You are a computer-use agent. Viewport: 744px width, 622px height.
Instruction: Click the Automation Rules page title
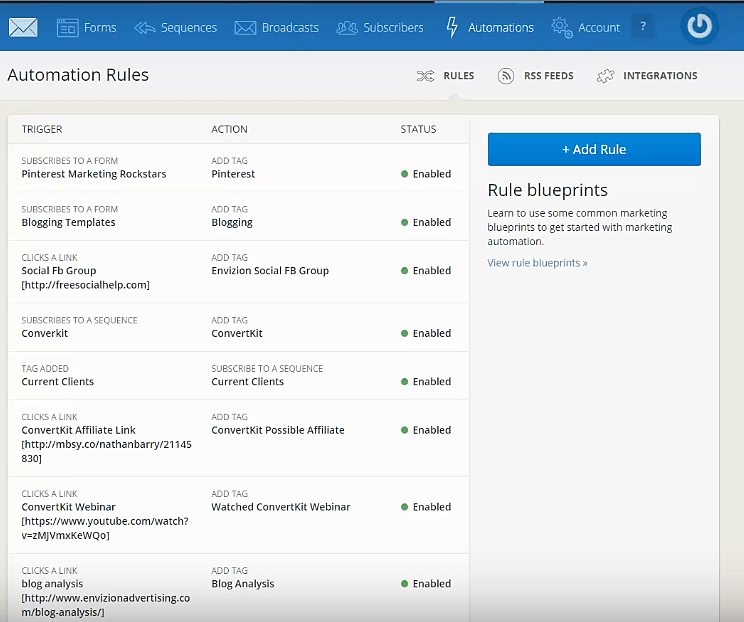click(78, 75)
